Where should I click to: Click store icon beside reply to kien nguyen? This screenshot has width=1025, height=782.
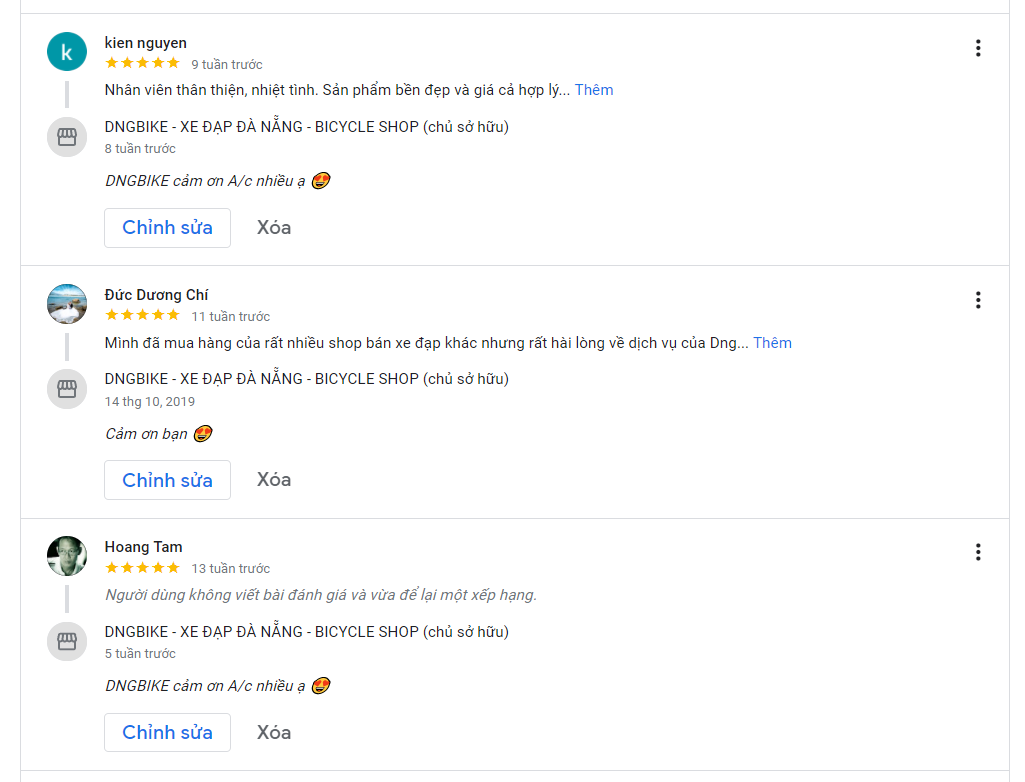point(67,137)
